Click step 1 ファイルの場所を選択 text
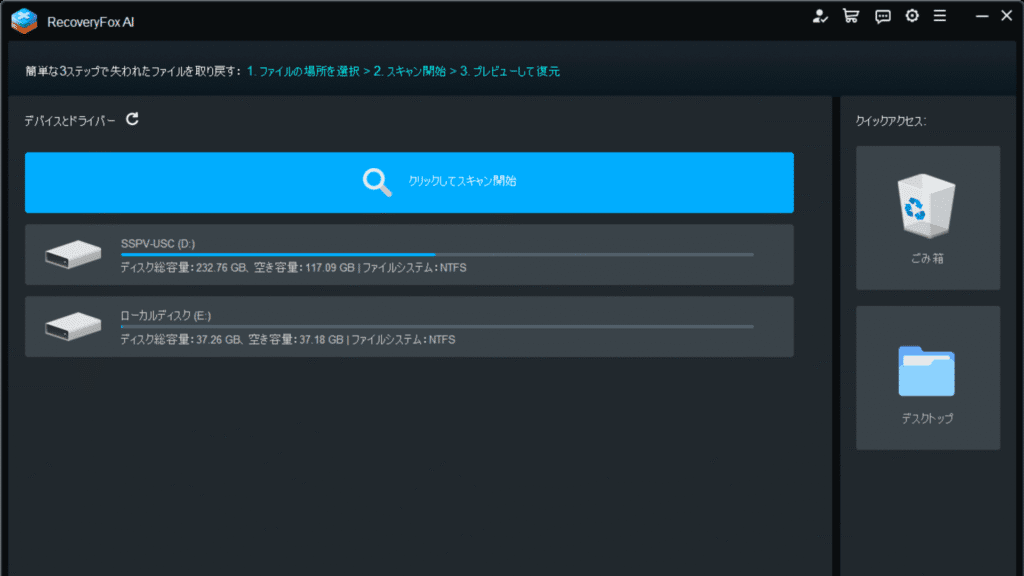The width and height of the screenshot is (1024, 576). pos(303,71)
